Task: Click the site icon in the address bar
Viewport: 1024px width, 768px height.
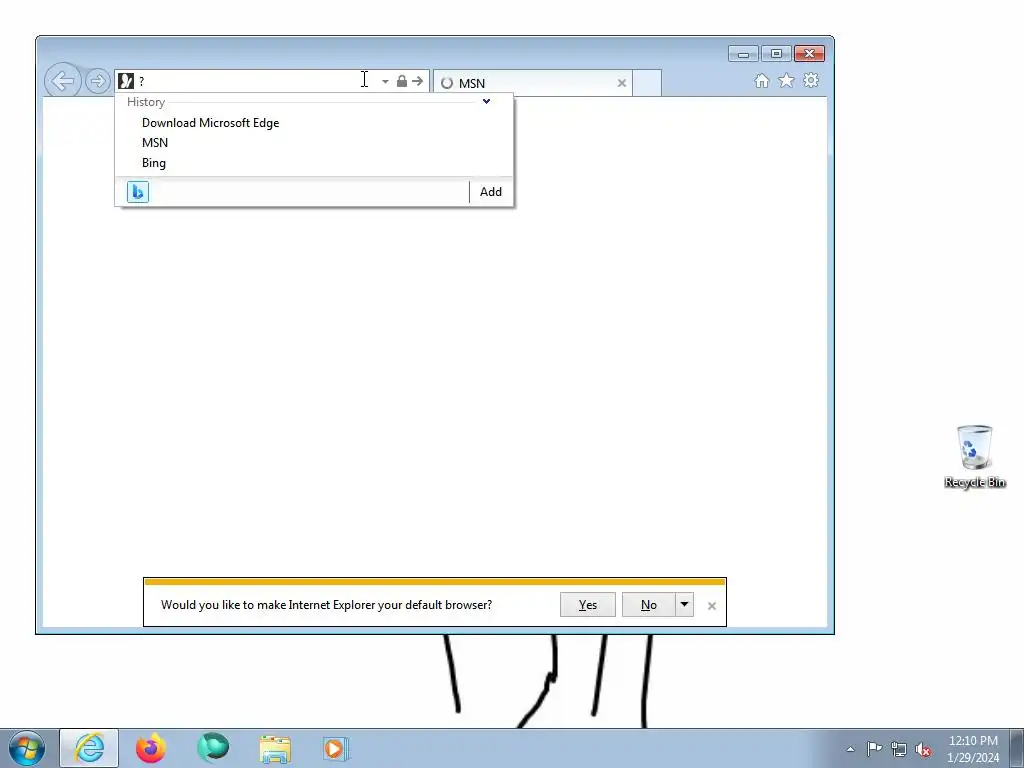Action: 126,81
